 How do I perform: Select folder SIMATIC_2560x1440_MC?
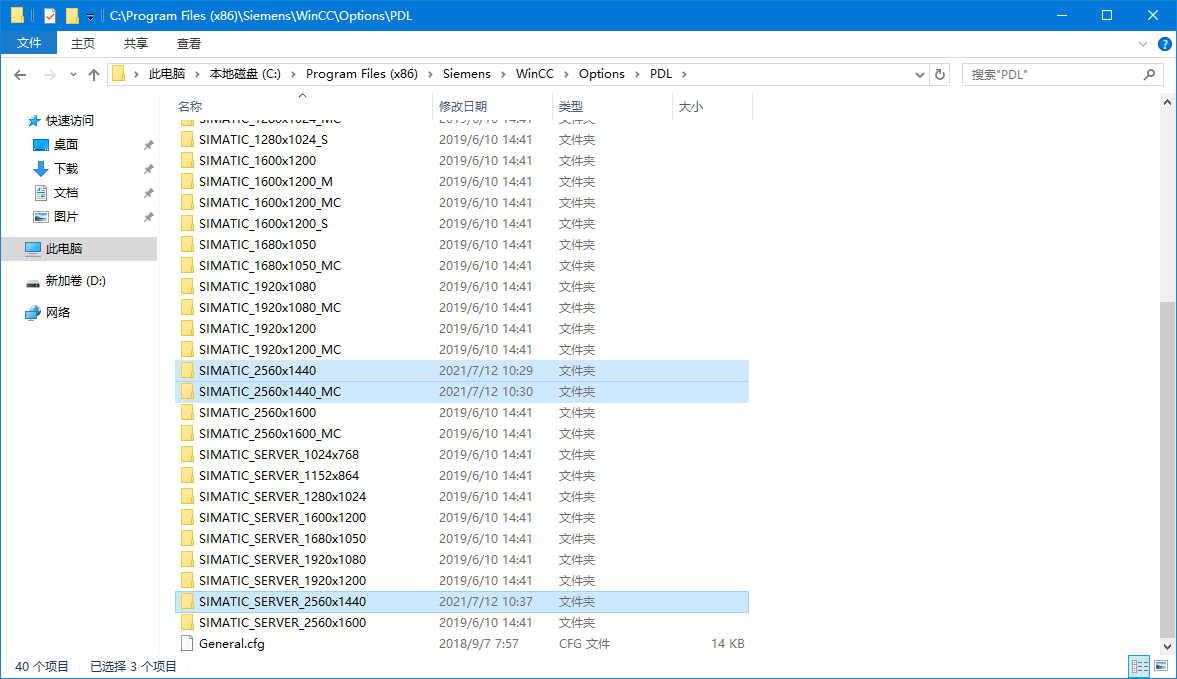pos(462,392)
